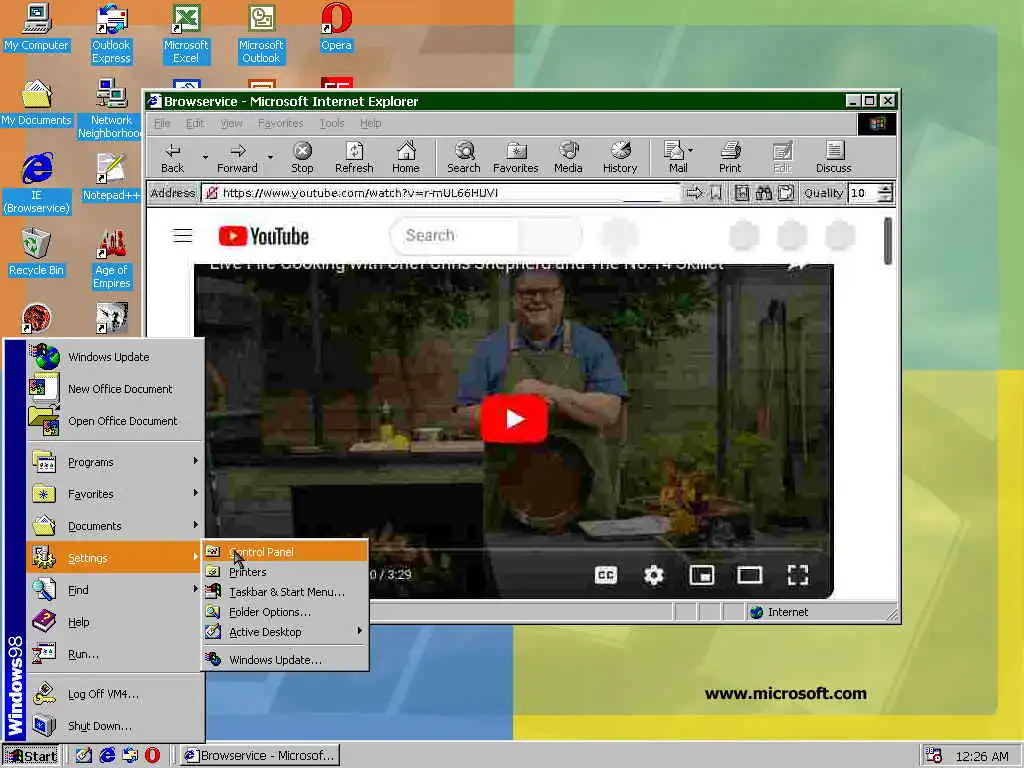The width and height of the screenshot is (1024, 768).
Task: Expand Documents in the Start menu
Action: coord(115,526)
